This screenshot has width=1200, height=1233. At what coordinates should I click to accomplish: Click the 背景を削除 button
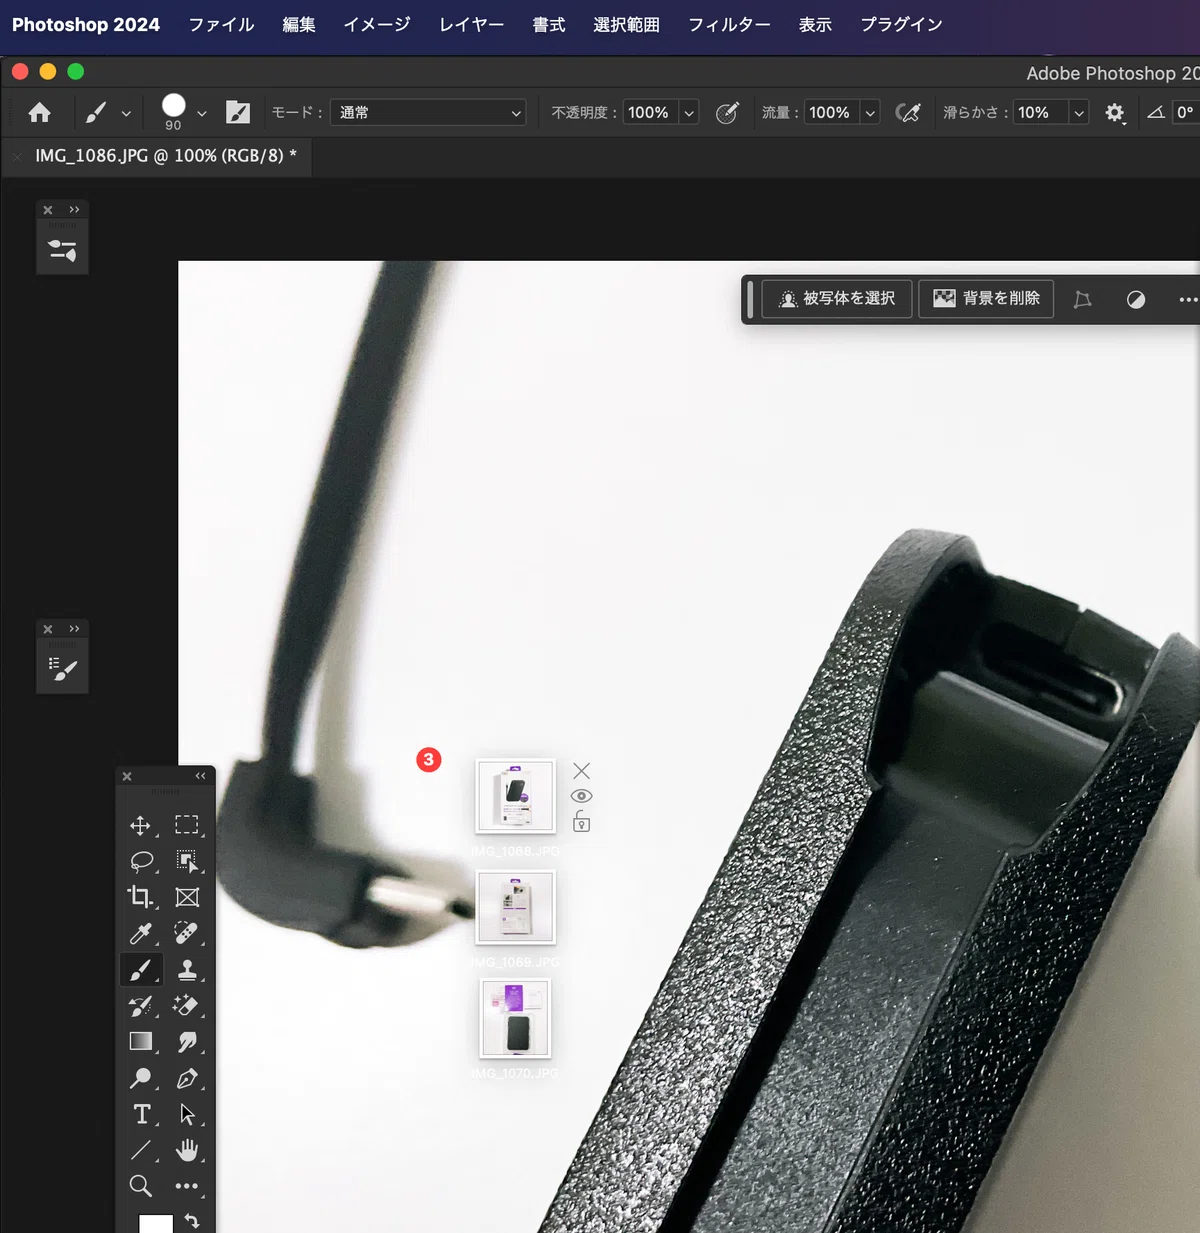[x=986, y=299]
